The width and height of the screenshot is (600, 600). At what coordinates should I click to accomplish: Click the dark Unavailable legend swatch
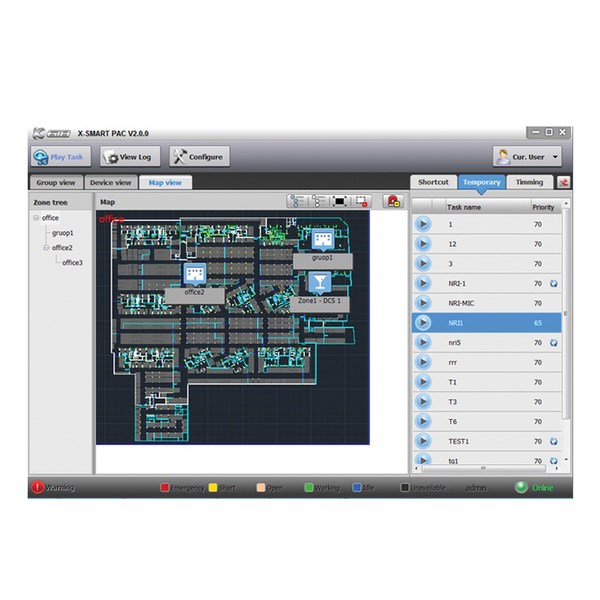[404, 488]
